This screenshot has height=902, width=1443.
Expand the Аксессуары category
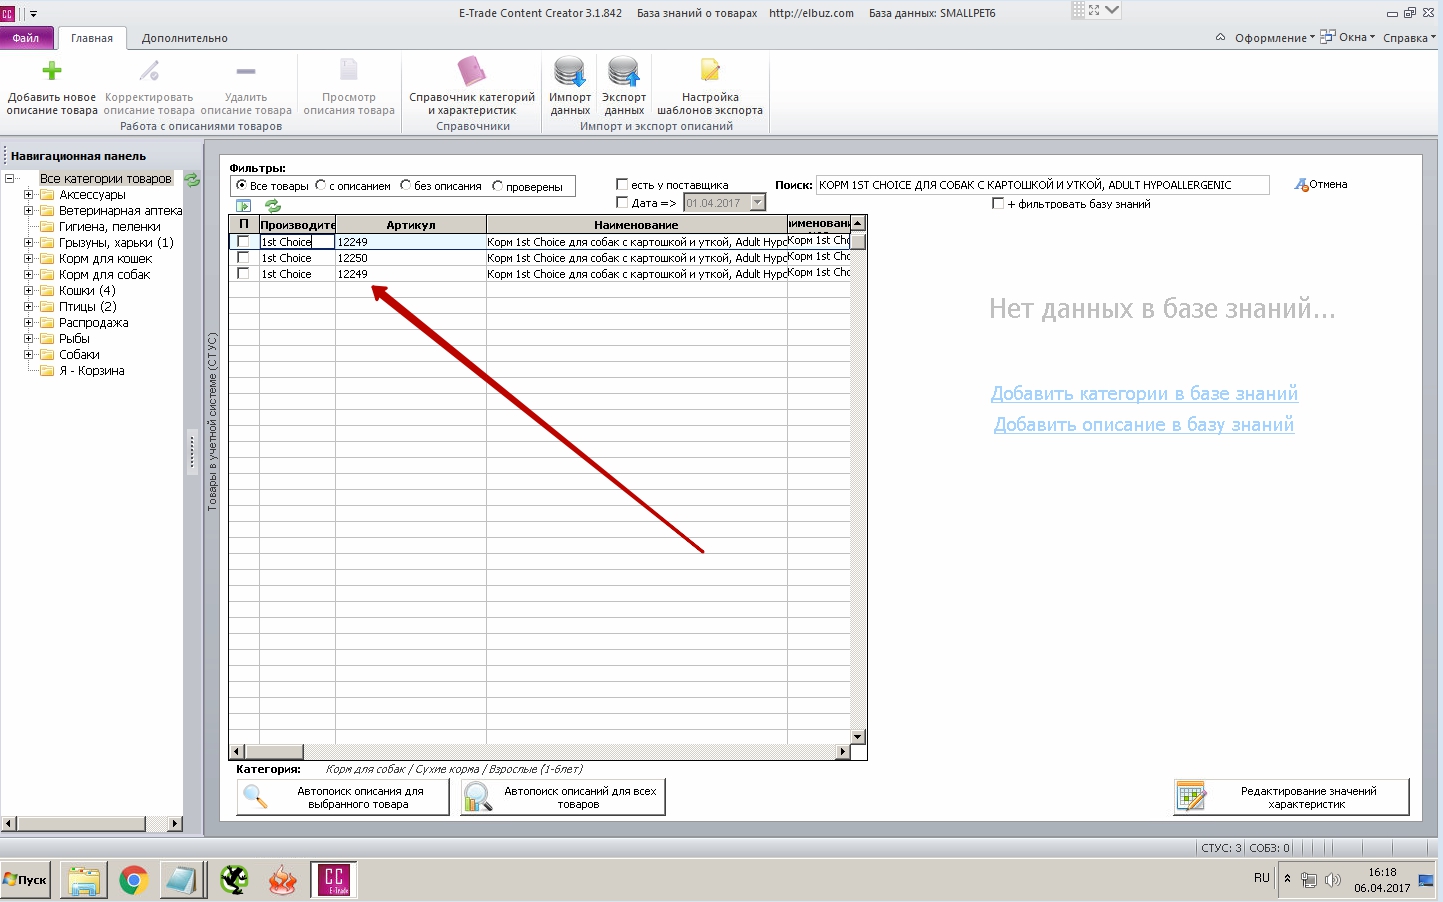[29, 195]
